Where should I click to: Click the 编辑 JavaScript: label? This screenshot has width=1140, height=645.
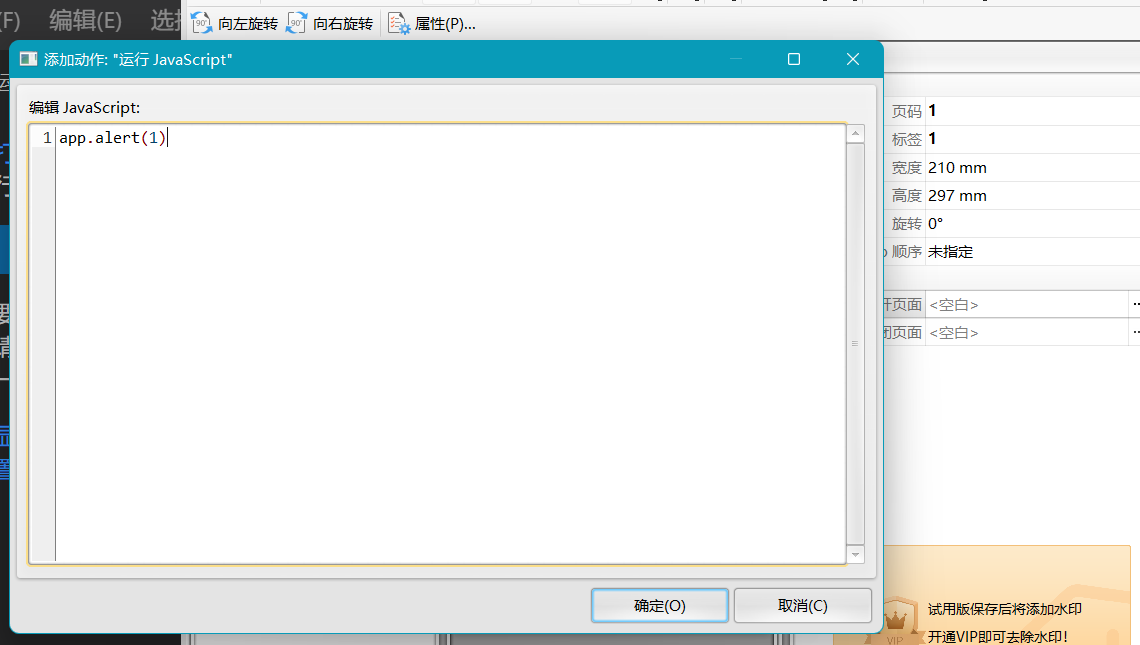click(x=84, y=108)
